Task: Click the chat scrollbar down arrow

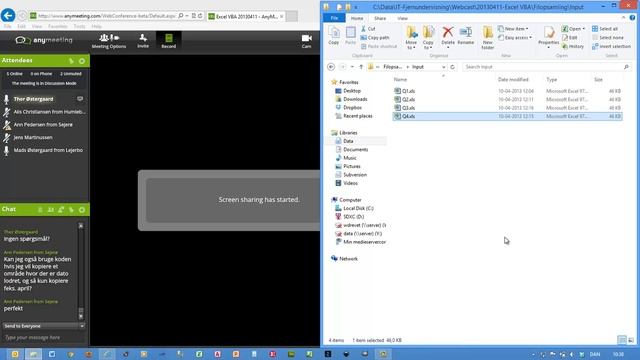Action: point(81,316)
